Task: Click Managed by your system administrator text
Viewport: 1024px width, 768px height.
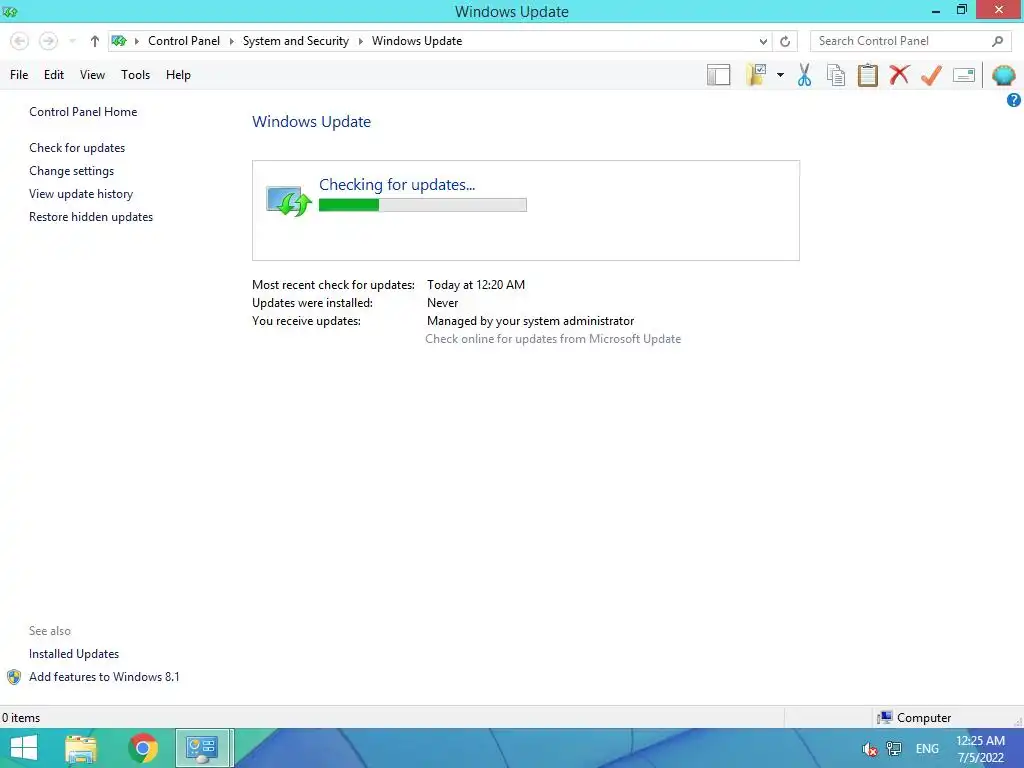Action: coord(530,321)
